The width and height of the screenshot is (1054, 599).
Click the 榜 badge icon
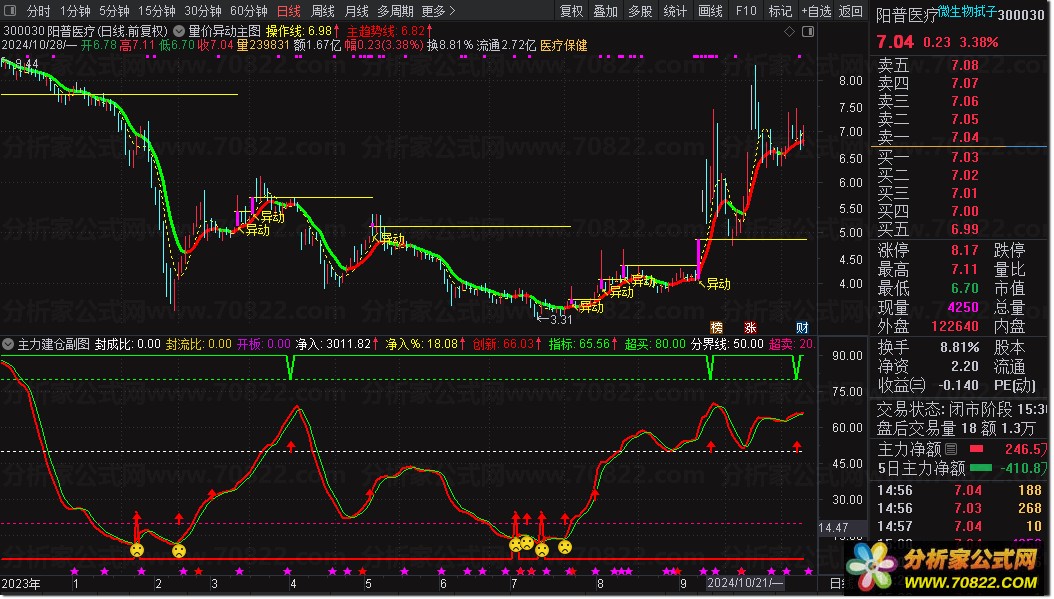[717, 327]
